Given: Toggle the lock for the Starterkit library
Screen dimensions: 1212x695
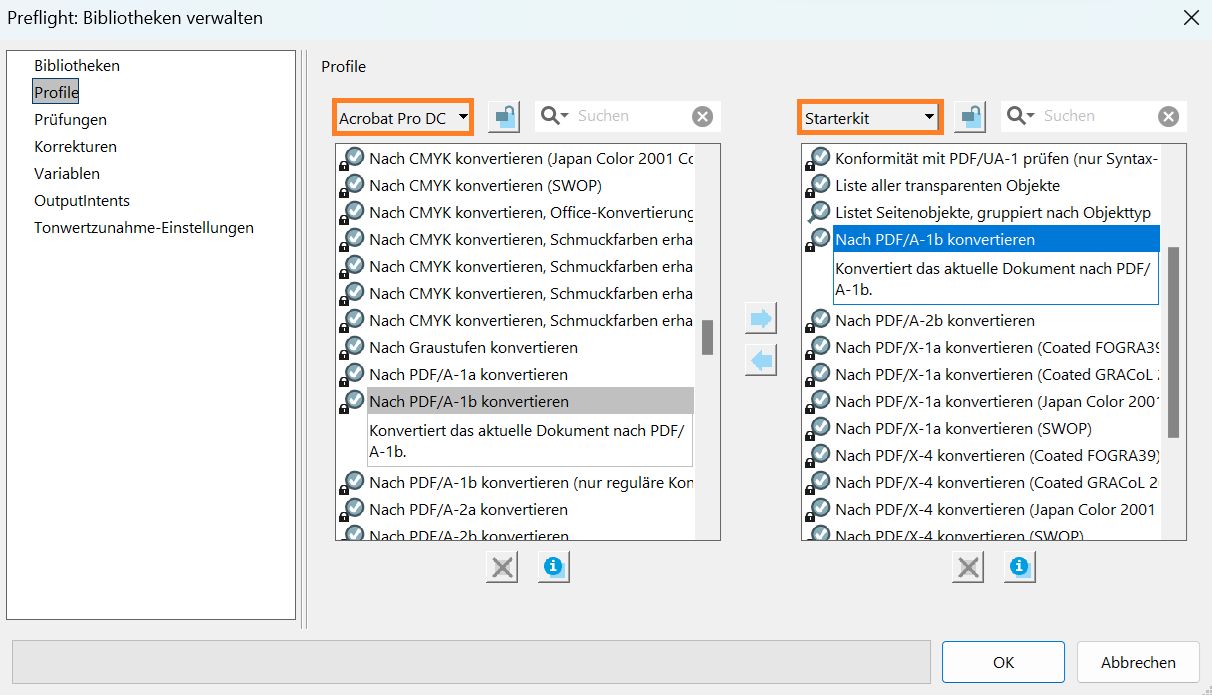Looking at the screenshot, I should [x=969, y=117].
